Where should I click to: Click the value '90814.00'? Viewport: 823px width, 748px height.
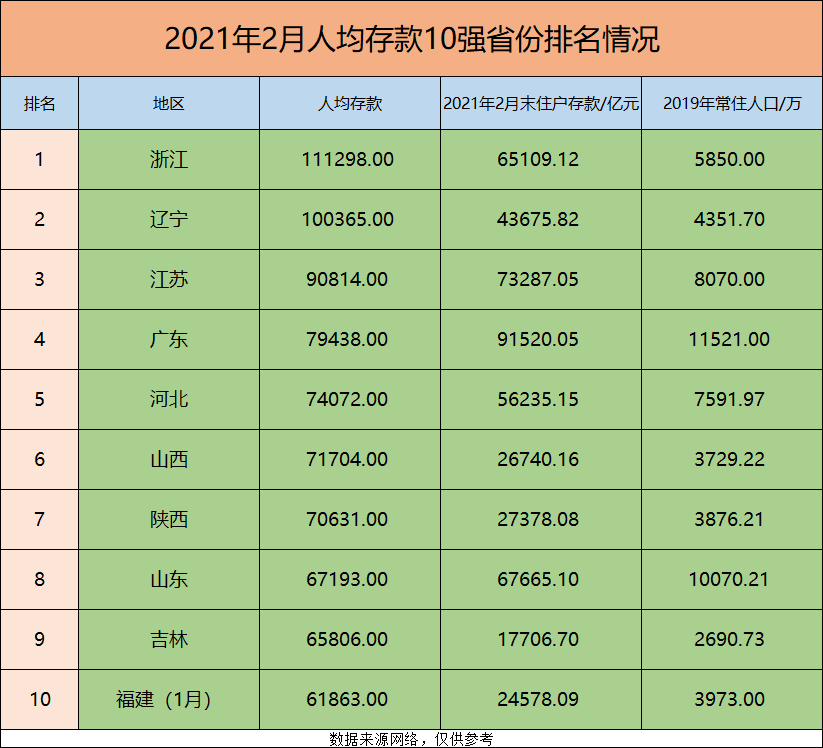(347, 279)
